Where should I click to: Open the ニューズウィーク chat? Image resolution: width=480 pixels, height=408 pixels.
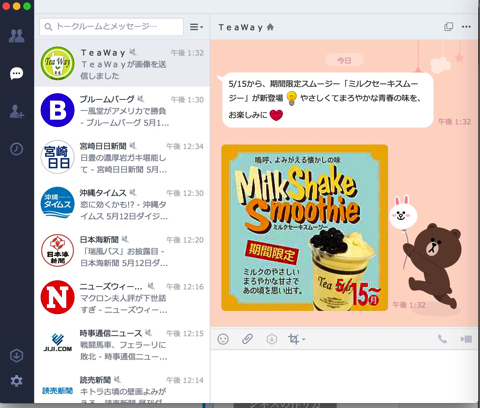[x=122, y=297]
